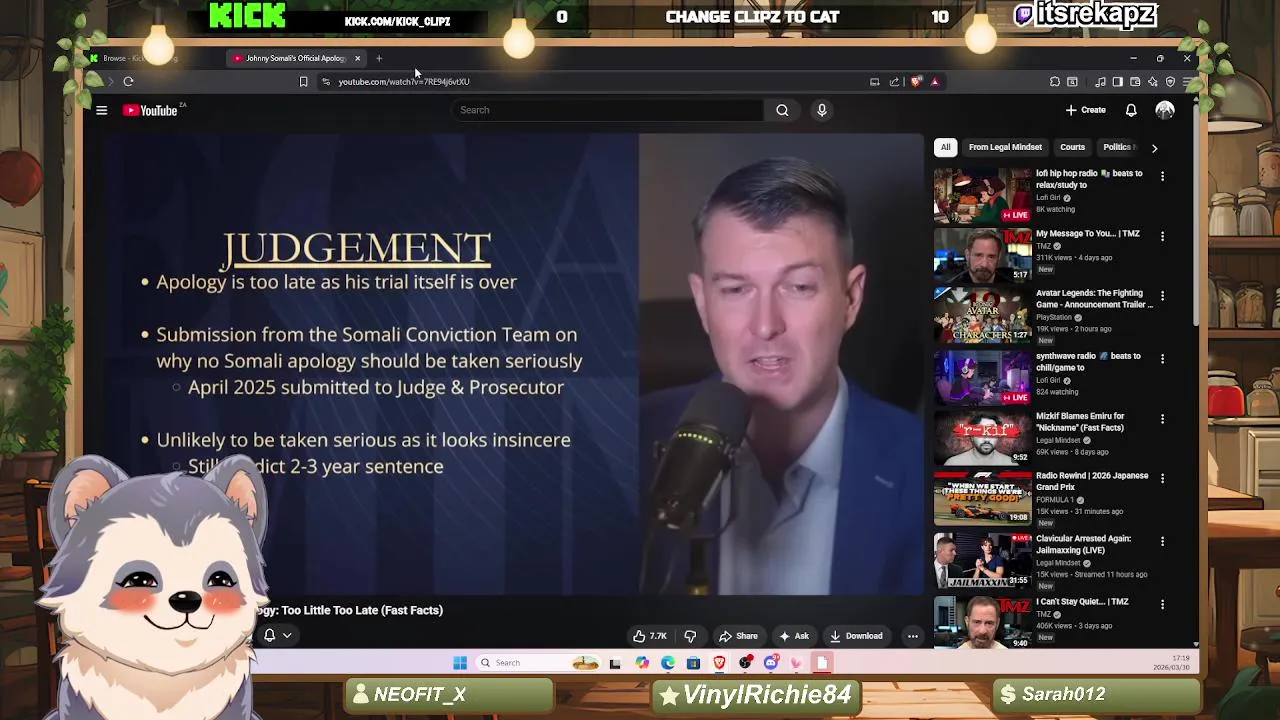The height and width of the screenshot is (720, 1280).
Task: Open Task View on the taskbar
Action: [615, 663]
